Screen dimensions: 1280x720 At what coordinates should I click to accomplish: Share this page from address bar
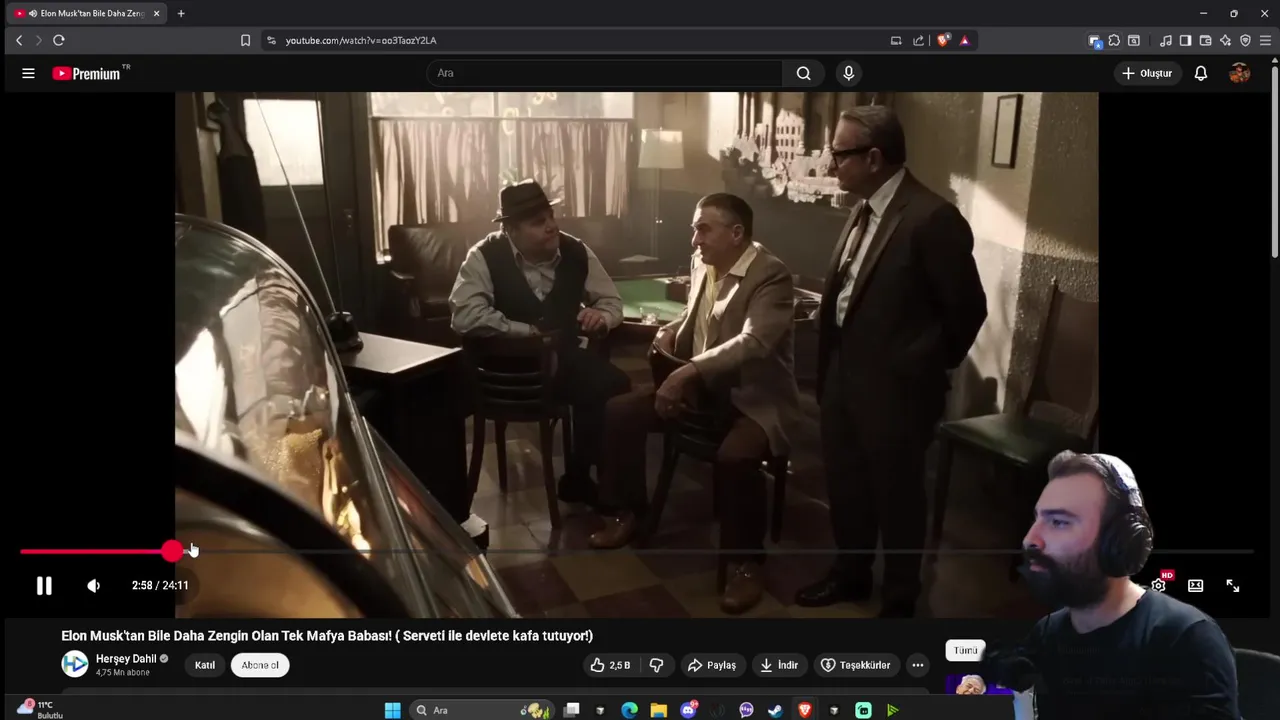coord(918,40)
